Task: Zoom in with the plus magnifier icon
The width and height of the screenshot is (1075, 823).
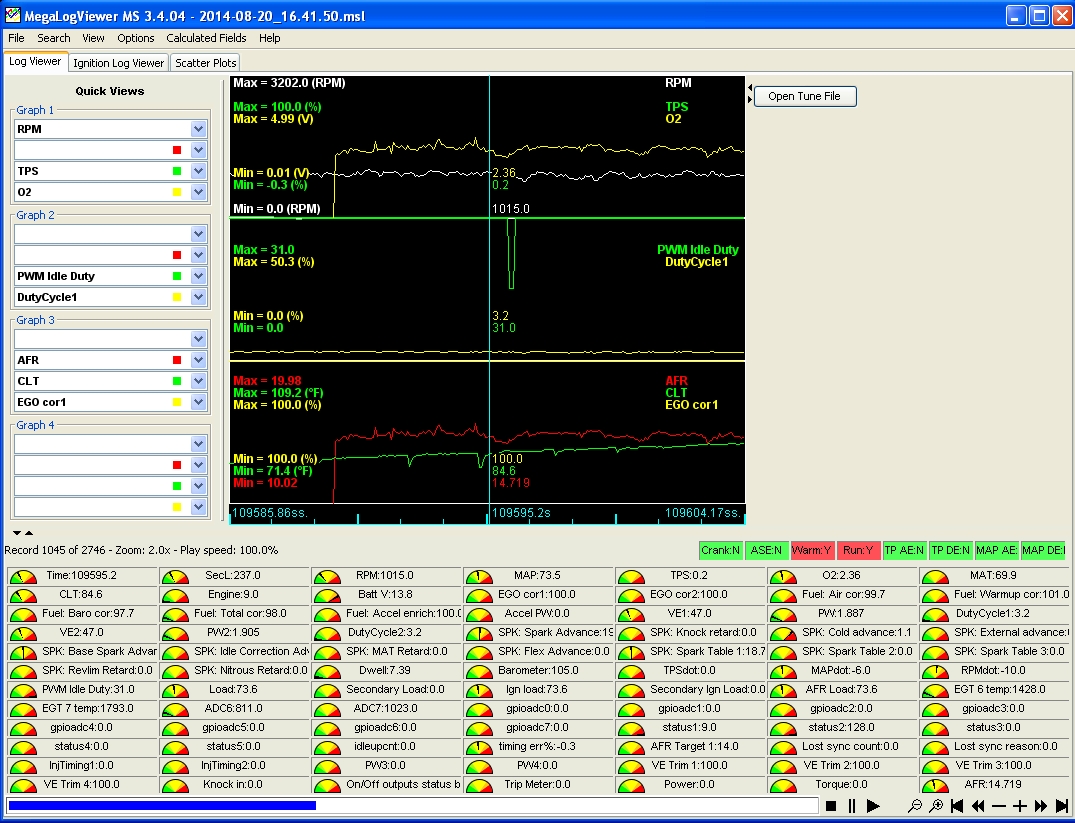Action: pos(936,806)
